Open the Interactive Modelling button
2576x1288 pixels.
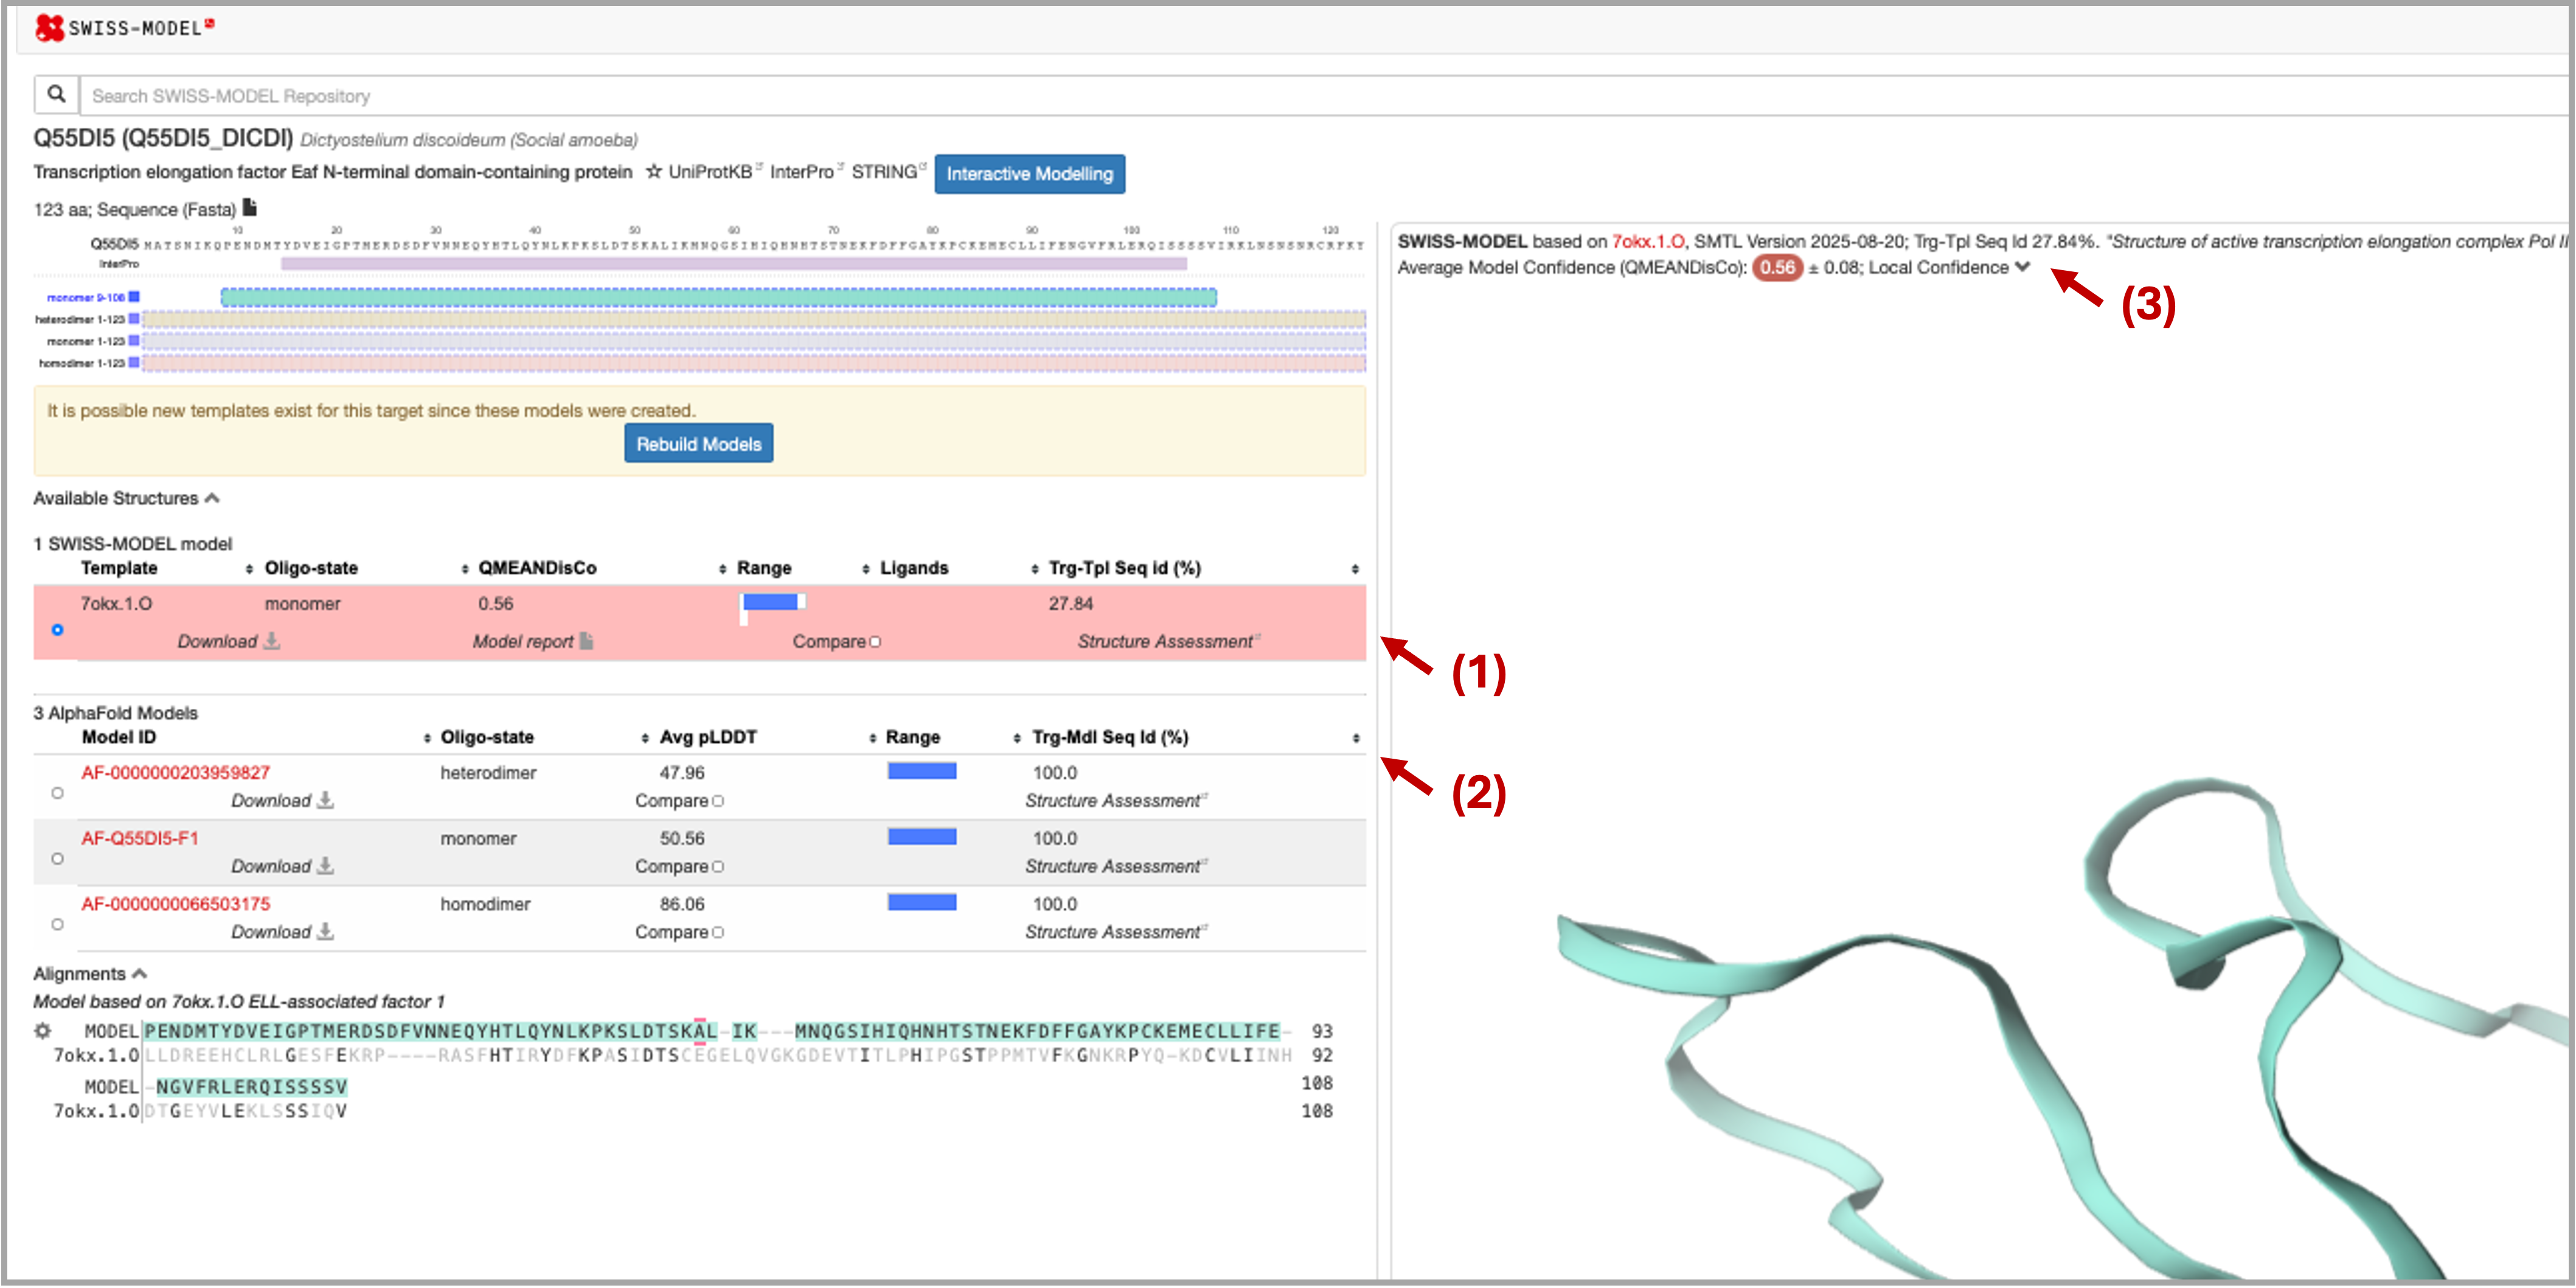pos(1030,174)
